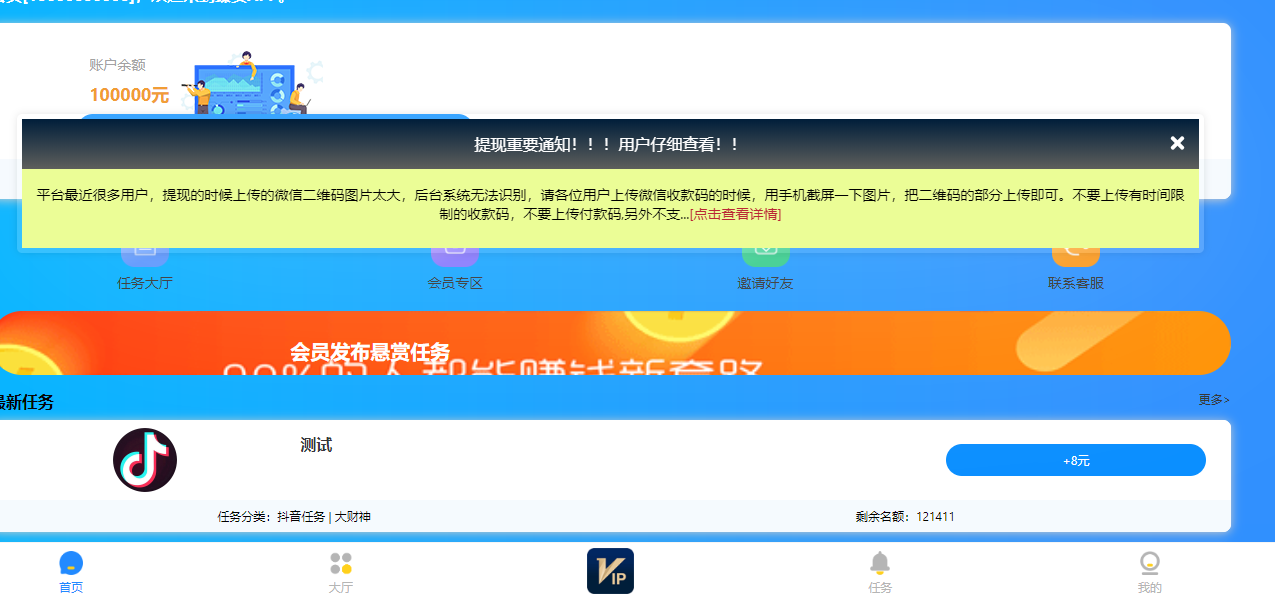Viewport: 1275px width, 594px height.
Task: Select 首页 in the bottom navigation
Action: pyautogui.click(x=71, y=572)
